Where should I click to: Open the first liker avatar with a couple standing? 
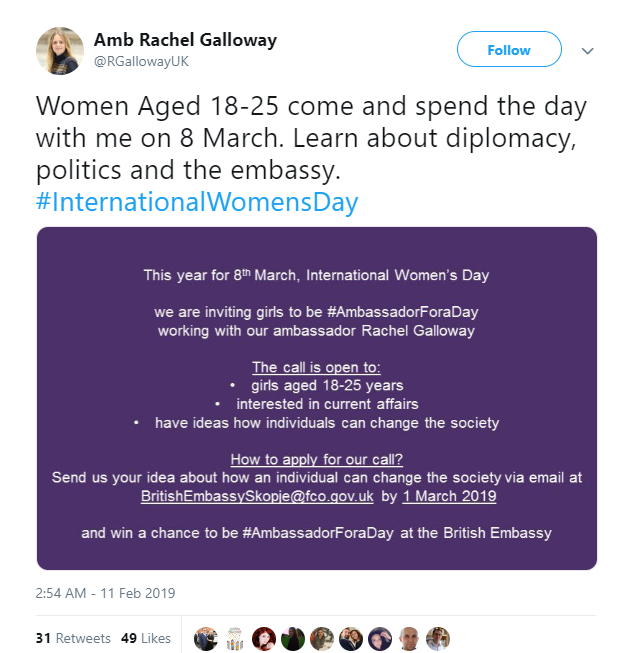(x=206, y=638)
